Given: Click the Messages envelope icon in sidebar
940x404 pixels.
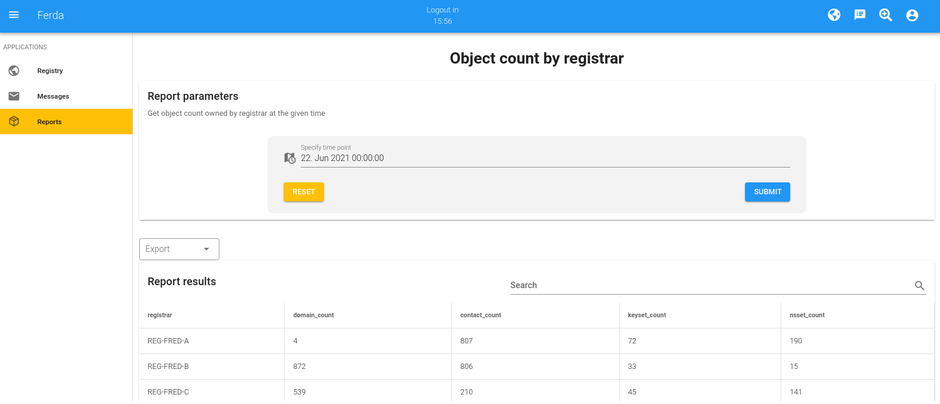Looking at the screenshot, I should [14, 96].
